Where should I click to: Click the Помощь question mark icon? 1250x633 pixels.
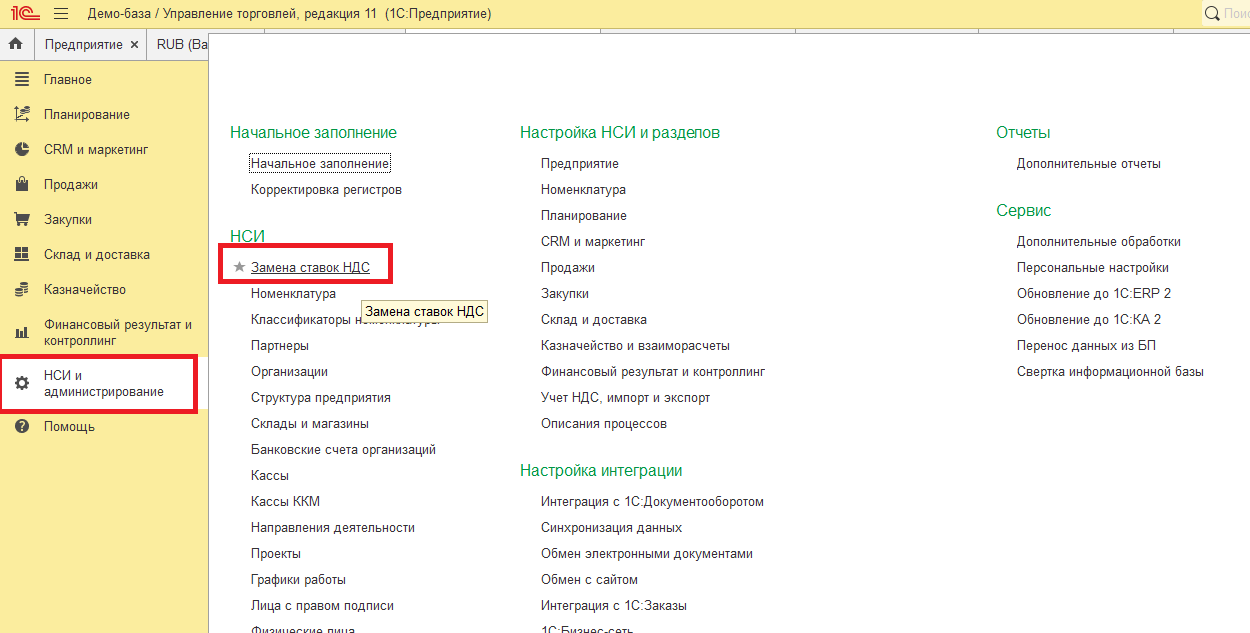[22, 427]
